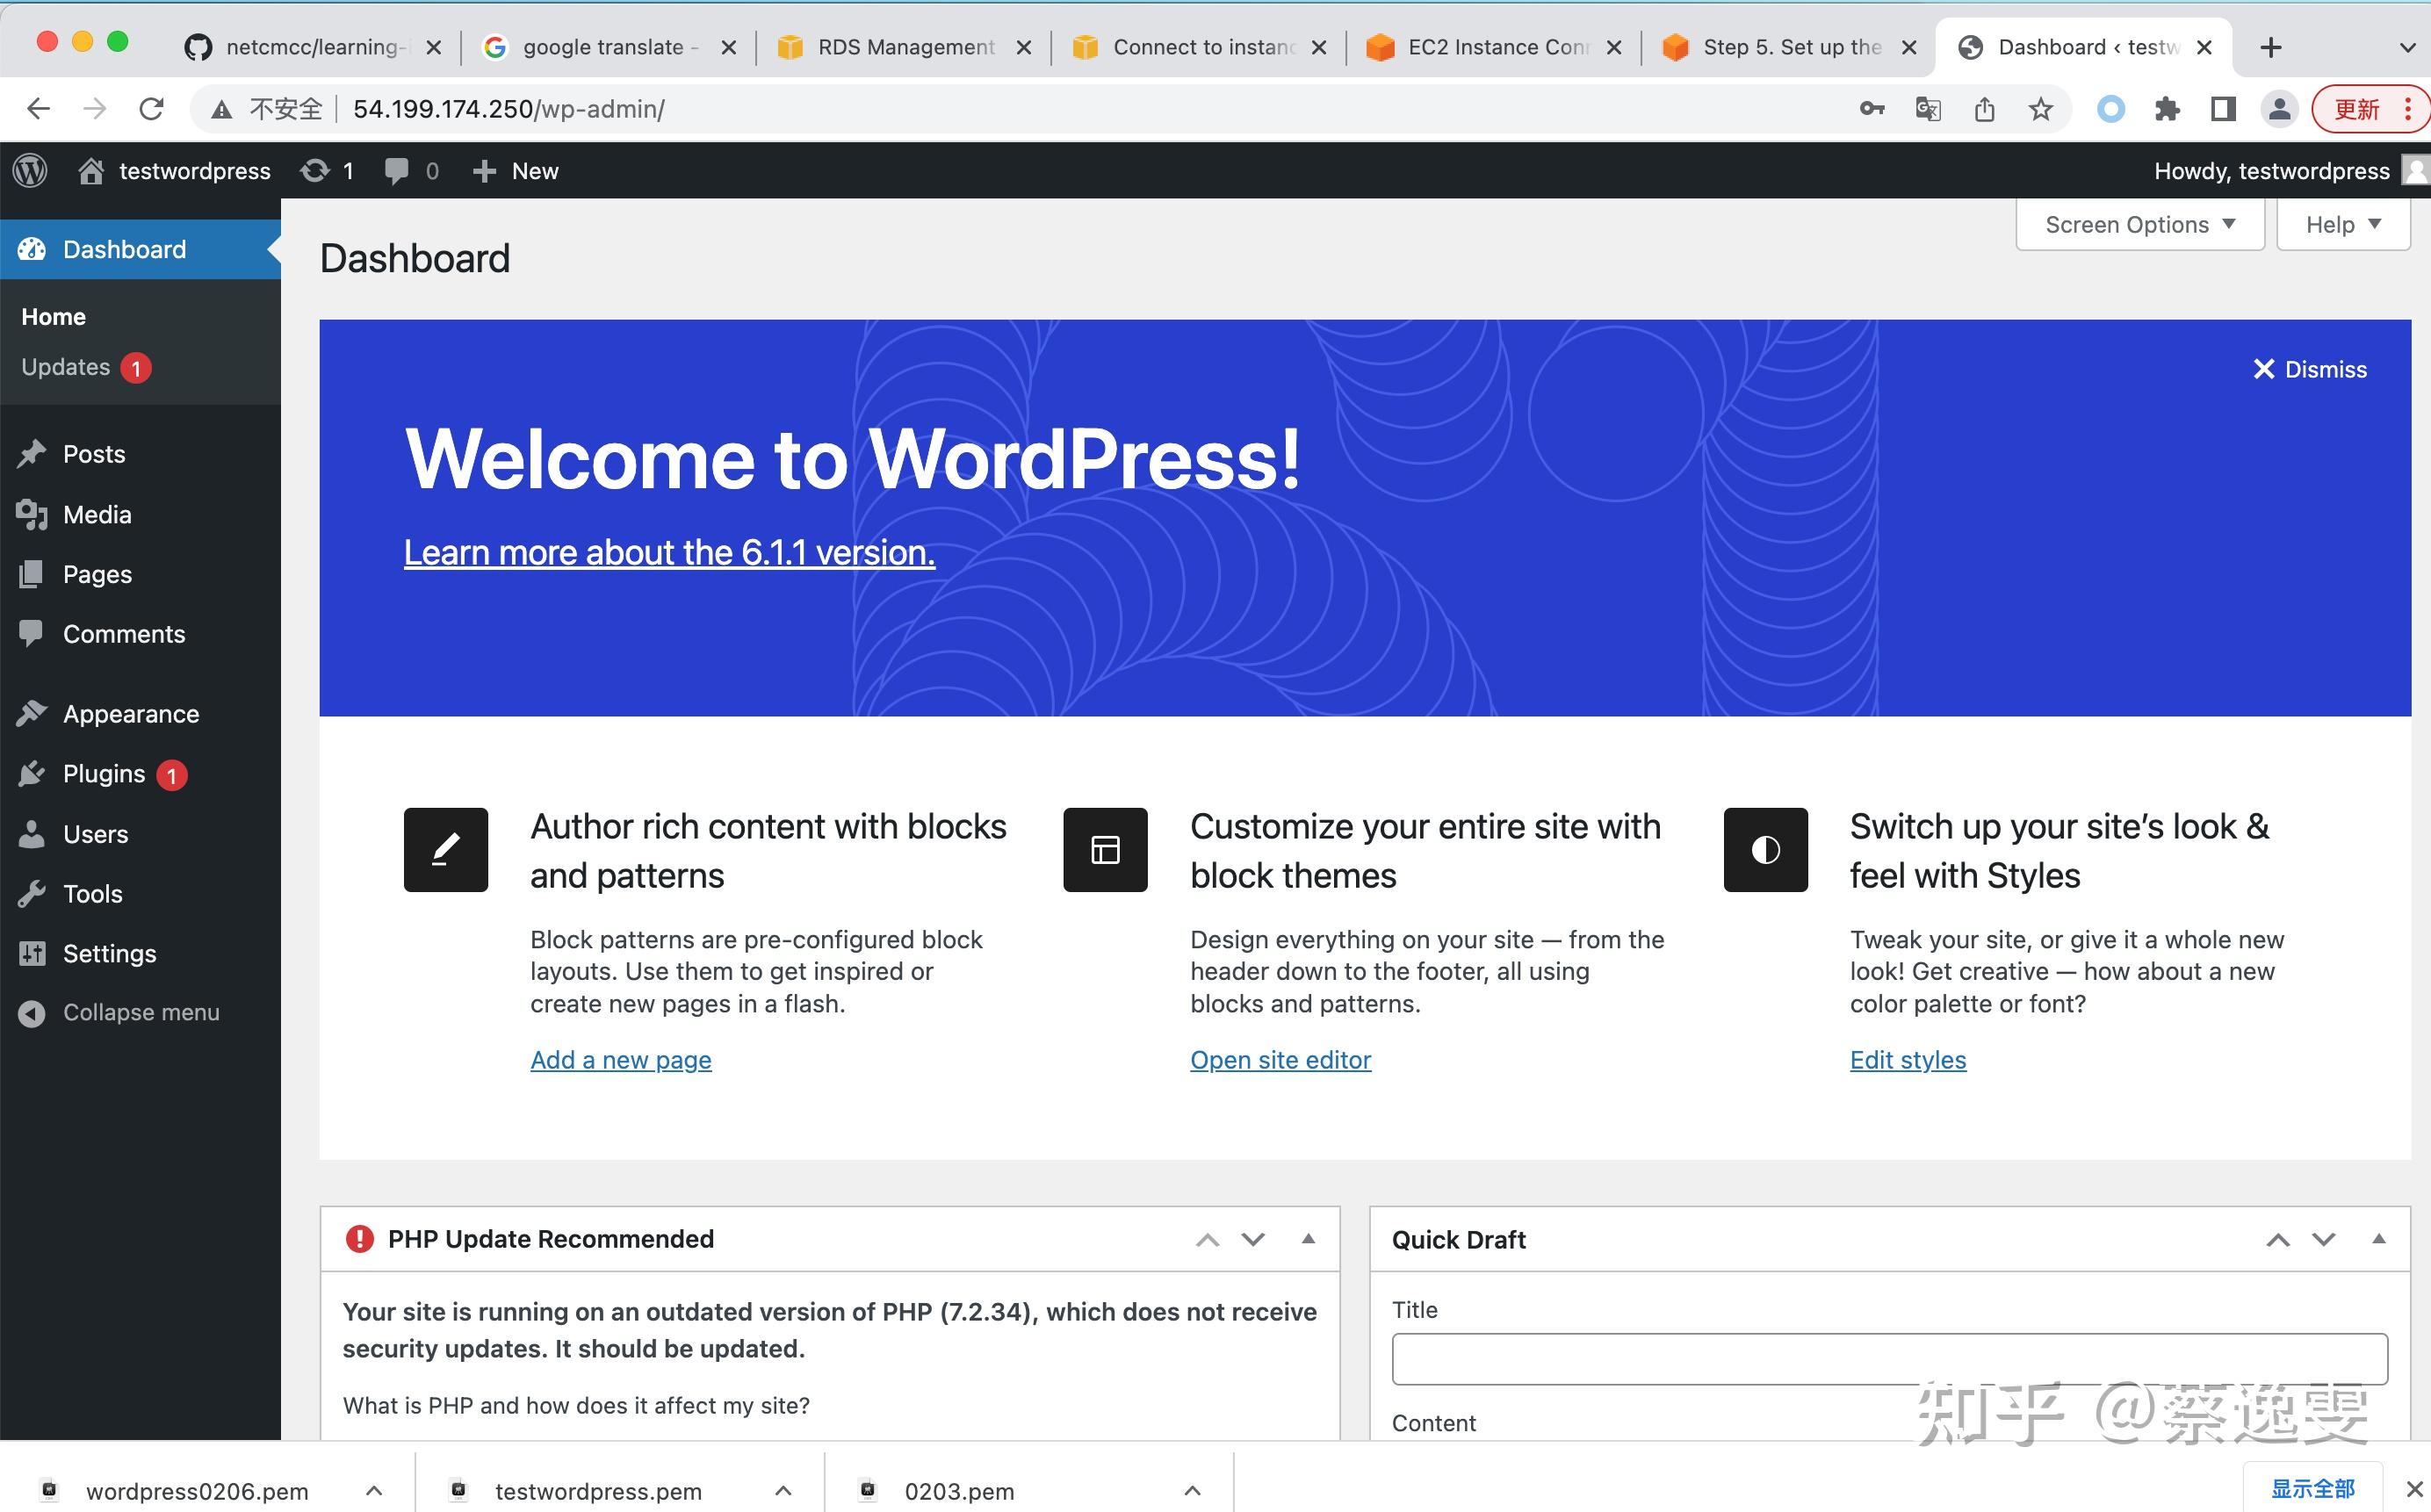Open Learn more about the 6.1.1 version
The image size is (2431, 1512).
669,551
